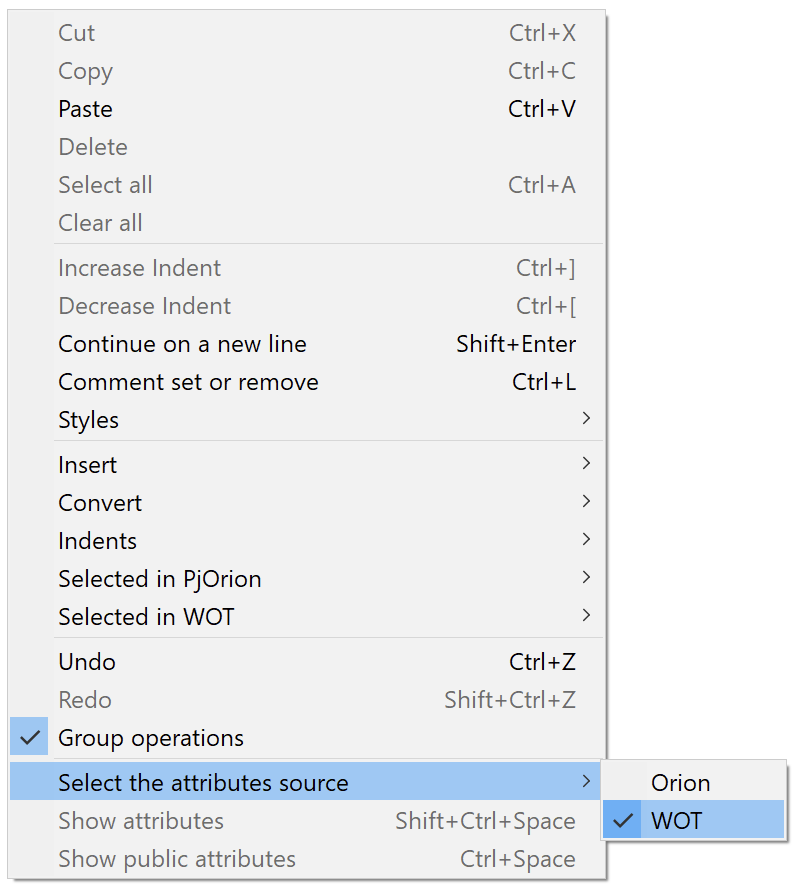This screenshot has height=892, width=802.
Task: Choose Cut from the context menu
Action: pos(77,33)
